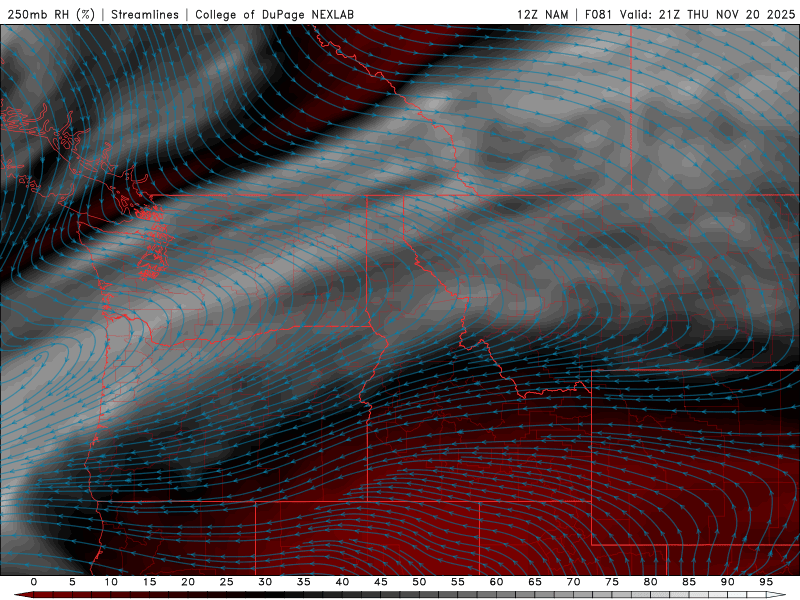Screen dimensions: 800x600
Task: Click the colorbar label "10"
Action: tap(111, 582)
